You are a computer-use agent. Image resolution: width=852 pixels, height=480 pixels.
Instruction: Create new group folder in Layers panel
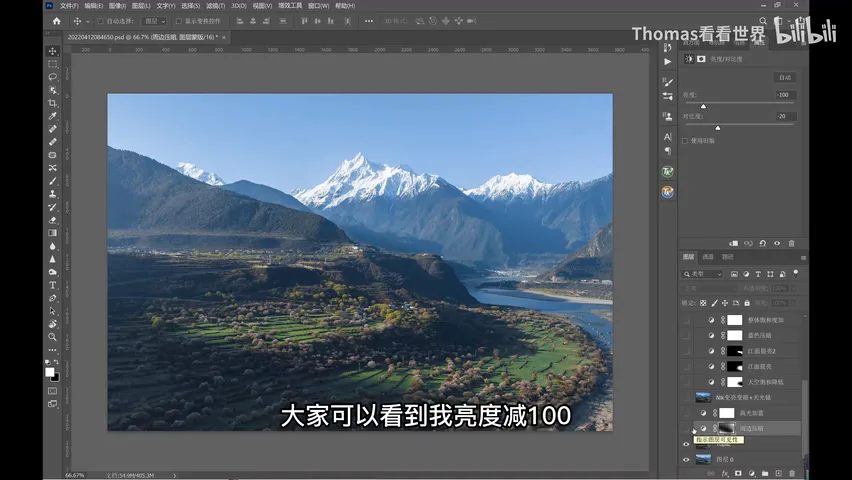765,473
